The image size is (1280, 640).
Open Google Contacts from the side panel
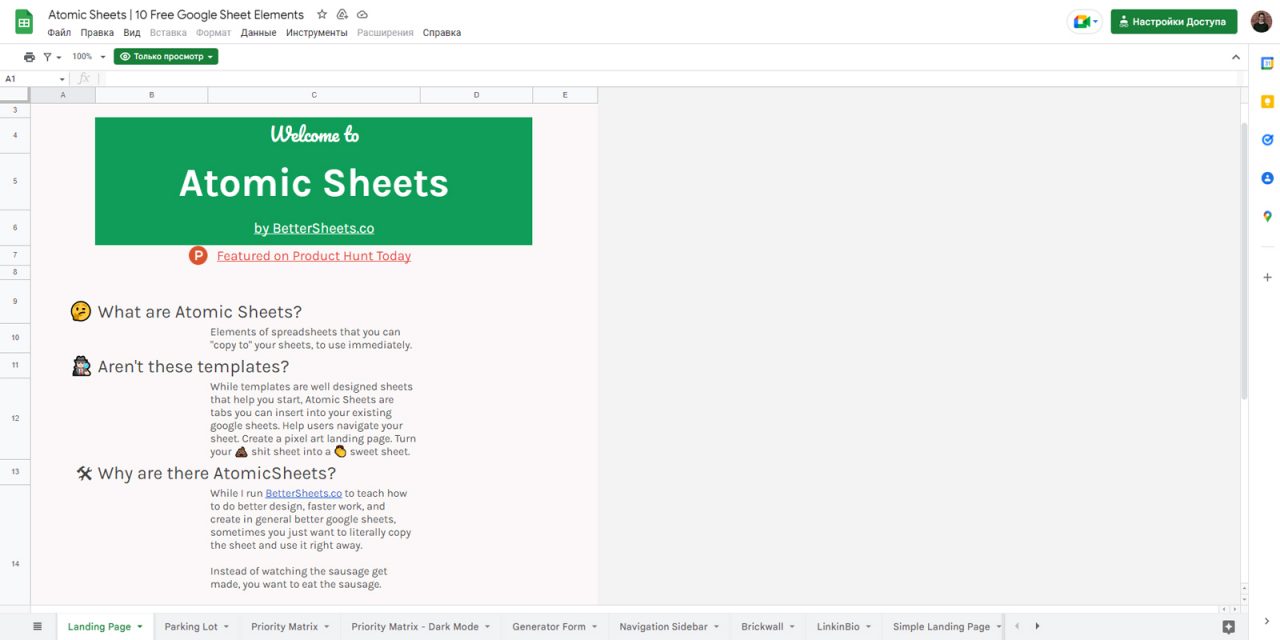click(1266, 177)
